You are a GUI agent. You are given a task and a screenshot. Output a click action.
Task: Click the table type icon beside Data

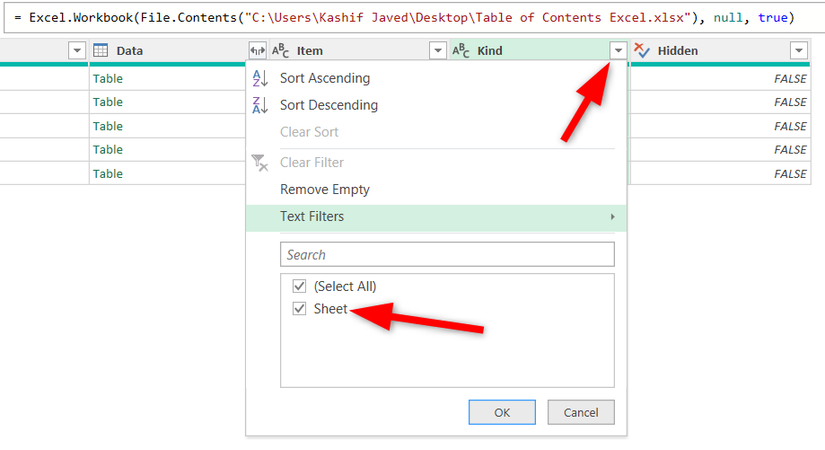tap(100, 51)
